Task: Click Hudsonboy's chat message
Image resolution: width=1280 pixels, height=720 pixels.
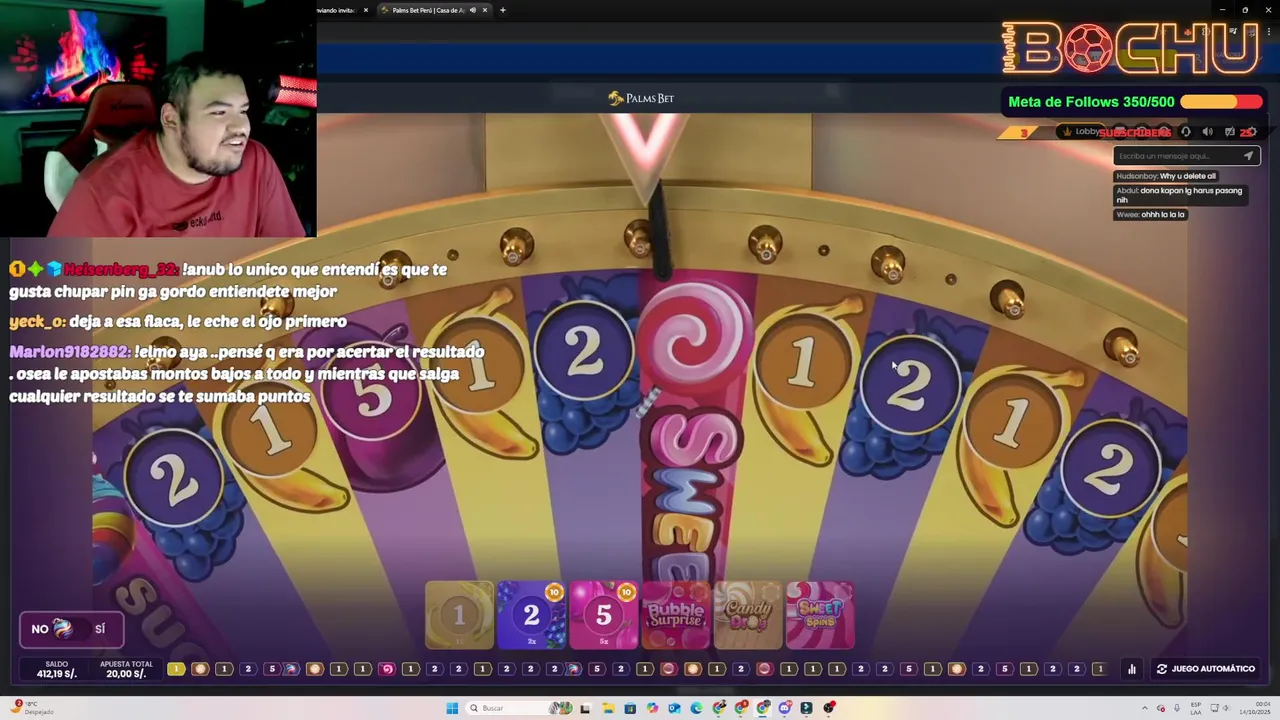Action: click(1166, 176)
